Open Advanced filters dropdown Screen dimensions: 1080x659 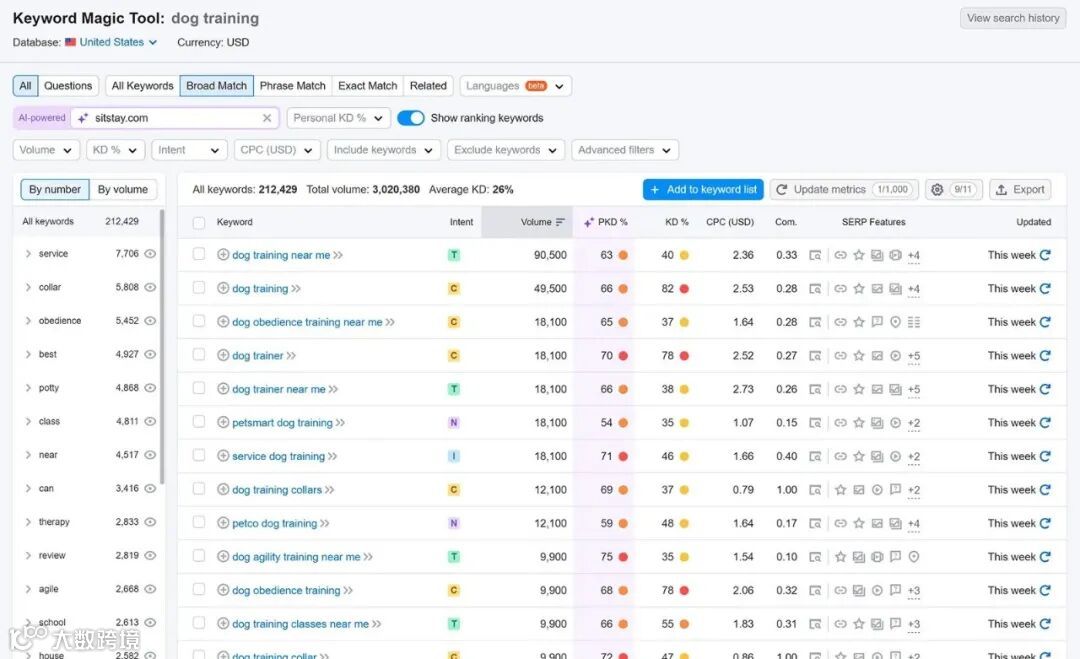625,149
